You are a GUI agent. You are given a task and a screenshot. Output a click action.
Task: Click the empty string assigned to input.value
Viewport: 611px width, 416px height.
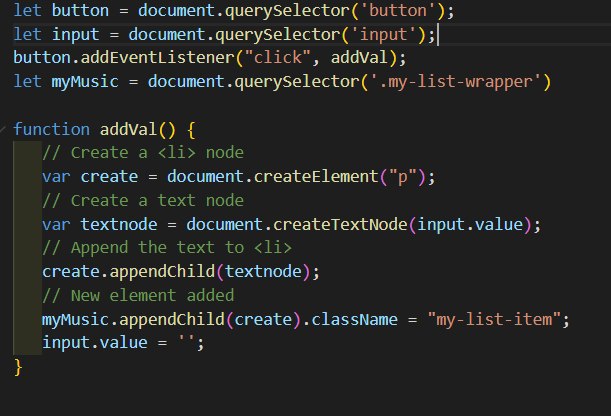point(186,343)
